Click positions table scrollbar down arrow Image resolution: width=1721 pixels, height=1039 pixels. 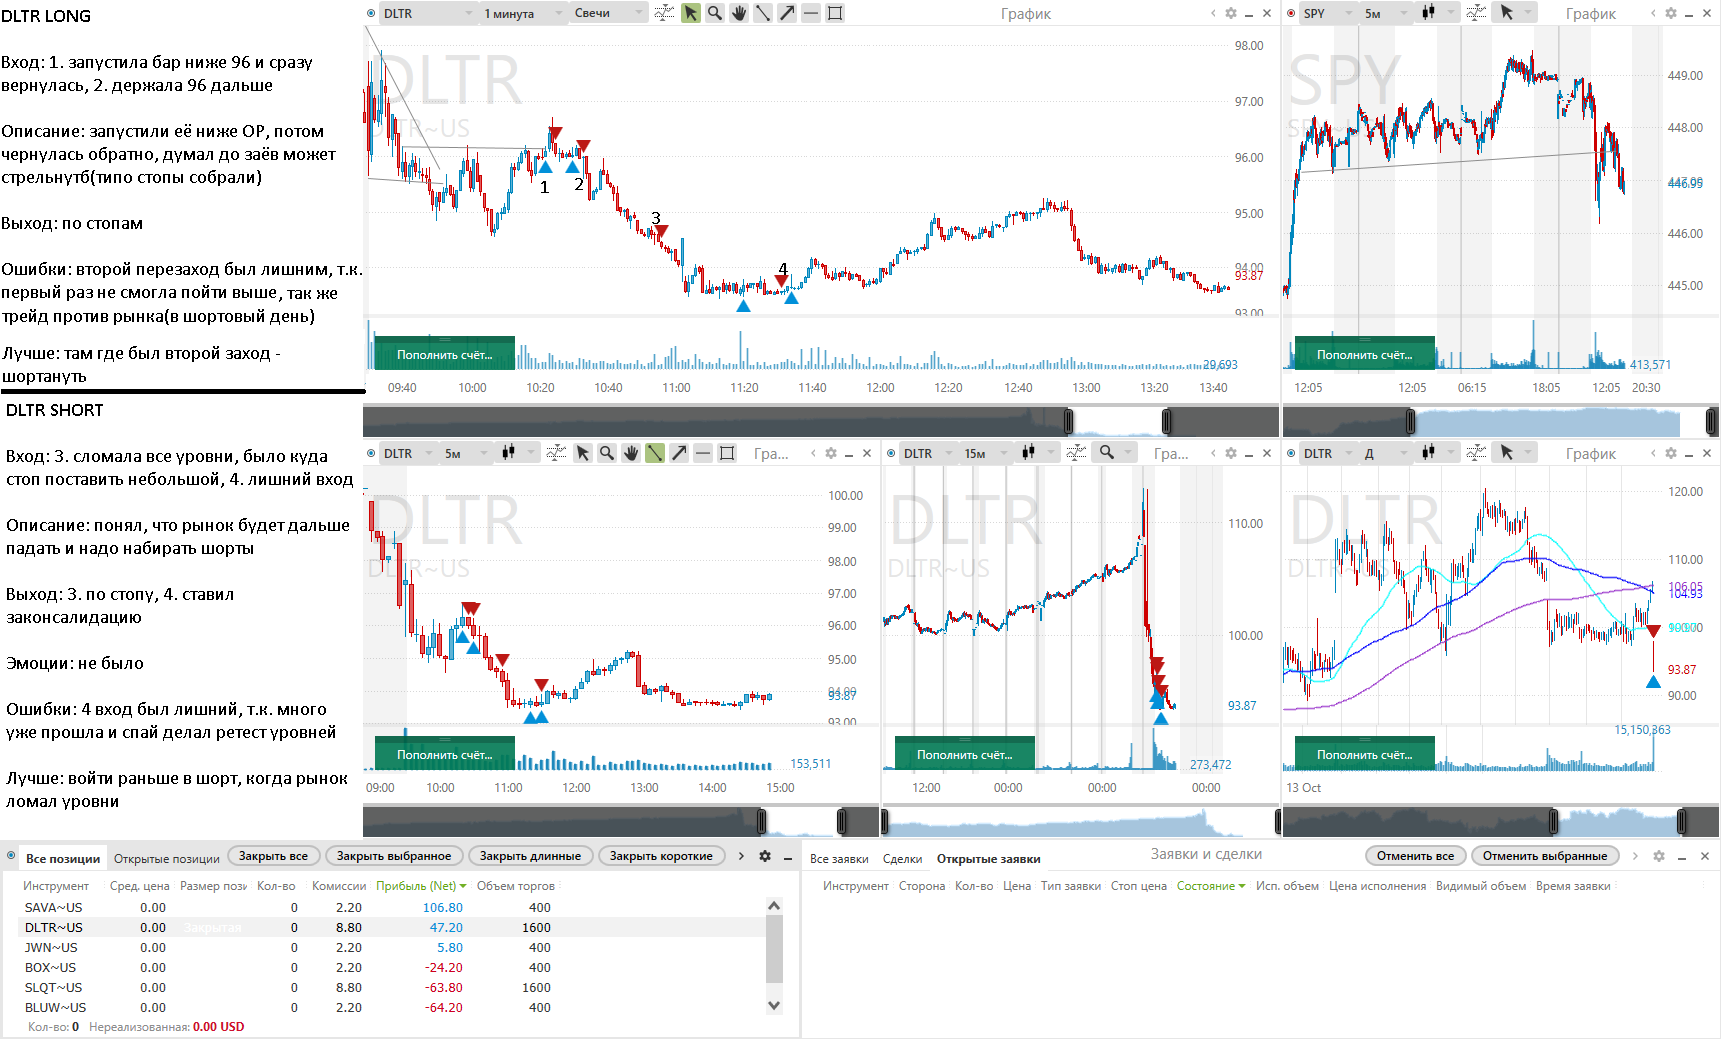coord(774,1005)
